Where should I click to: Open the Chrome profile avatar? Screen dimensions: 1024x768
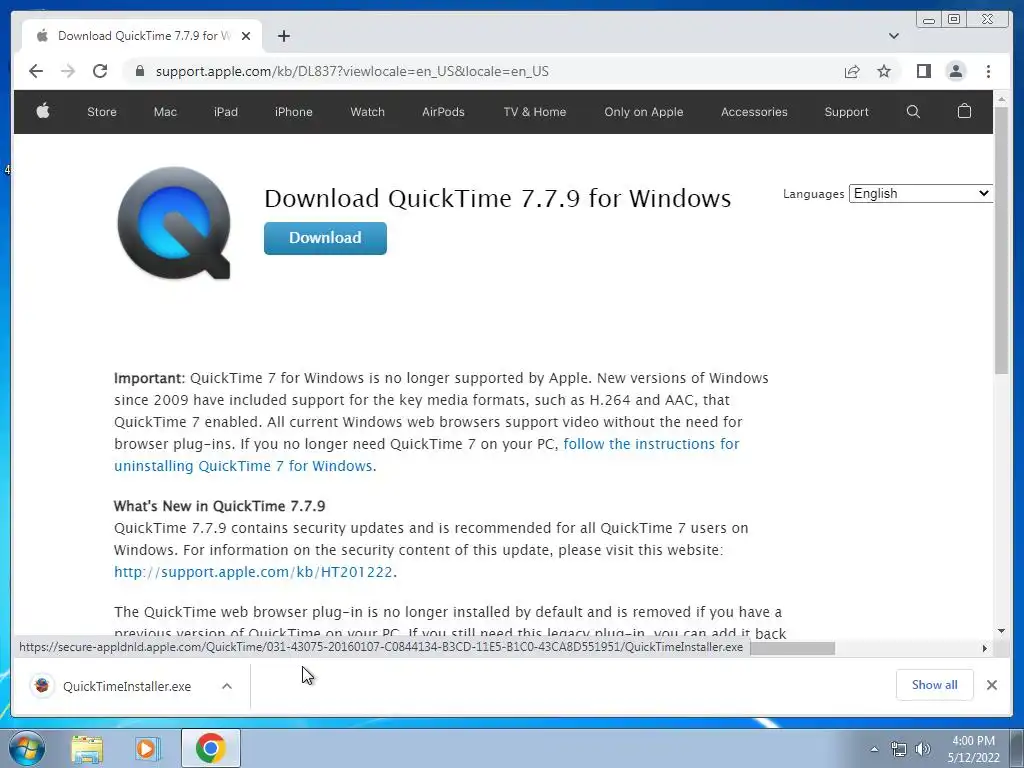pyautogui.click(x=955, y=71)
